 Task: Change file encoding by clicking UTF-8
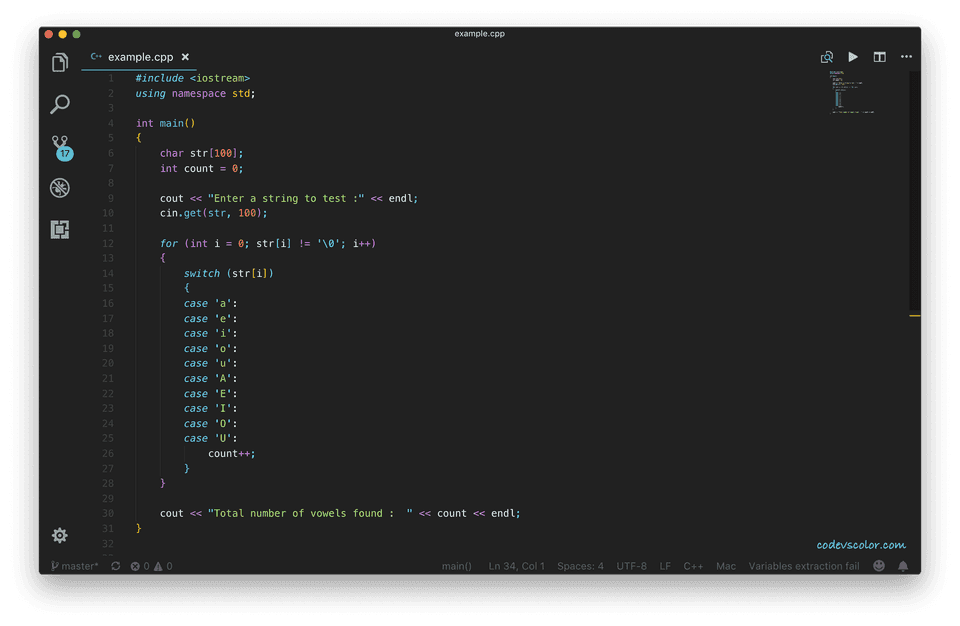[631, 566]
